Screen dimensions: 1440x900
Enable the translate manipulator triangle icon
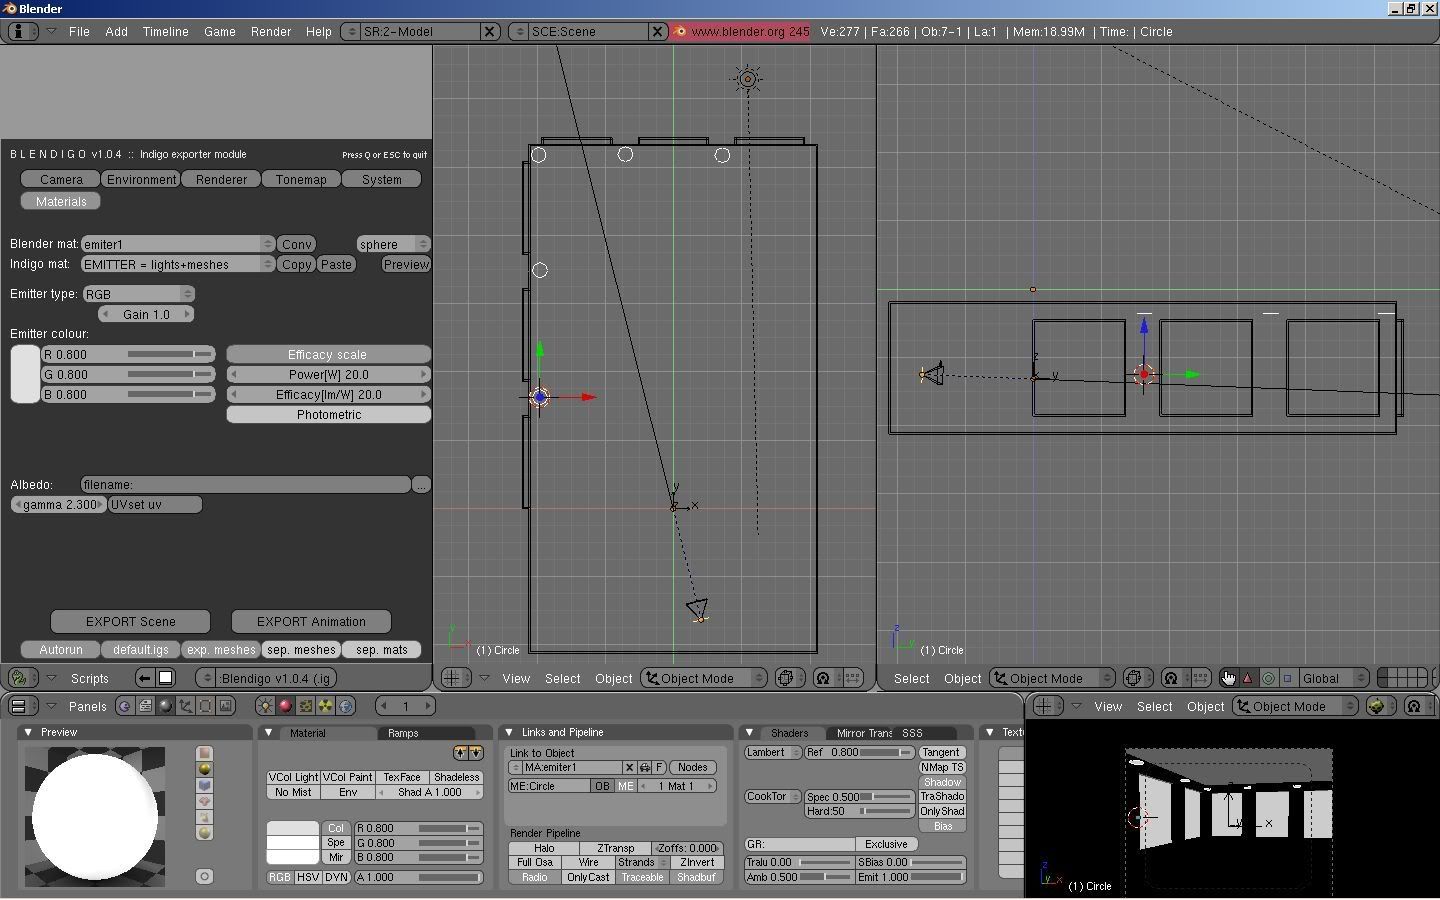tap(1247, 678)
